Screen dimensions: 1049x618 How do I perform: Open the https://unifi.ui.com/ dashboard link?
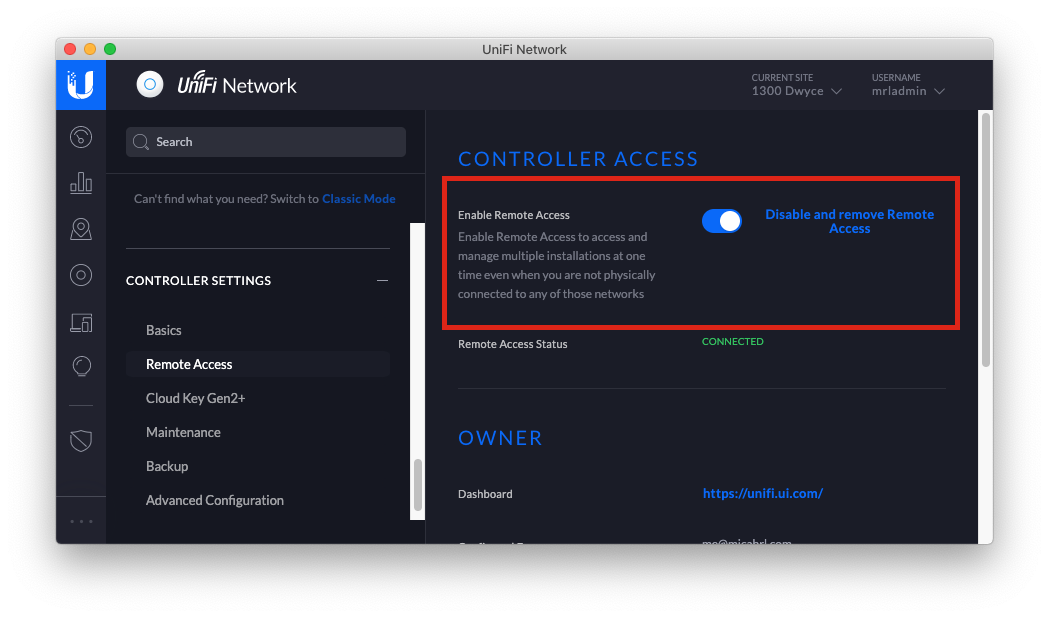(x=763, y=493)
